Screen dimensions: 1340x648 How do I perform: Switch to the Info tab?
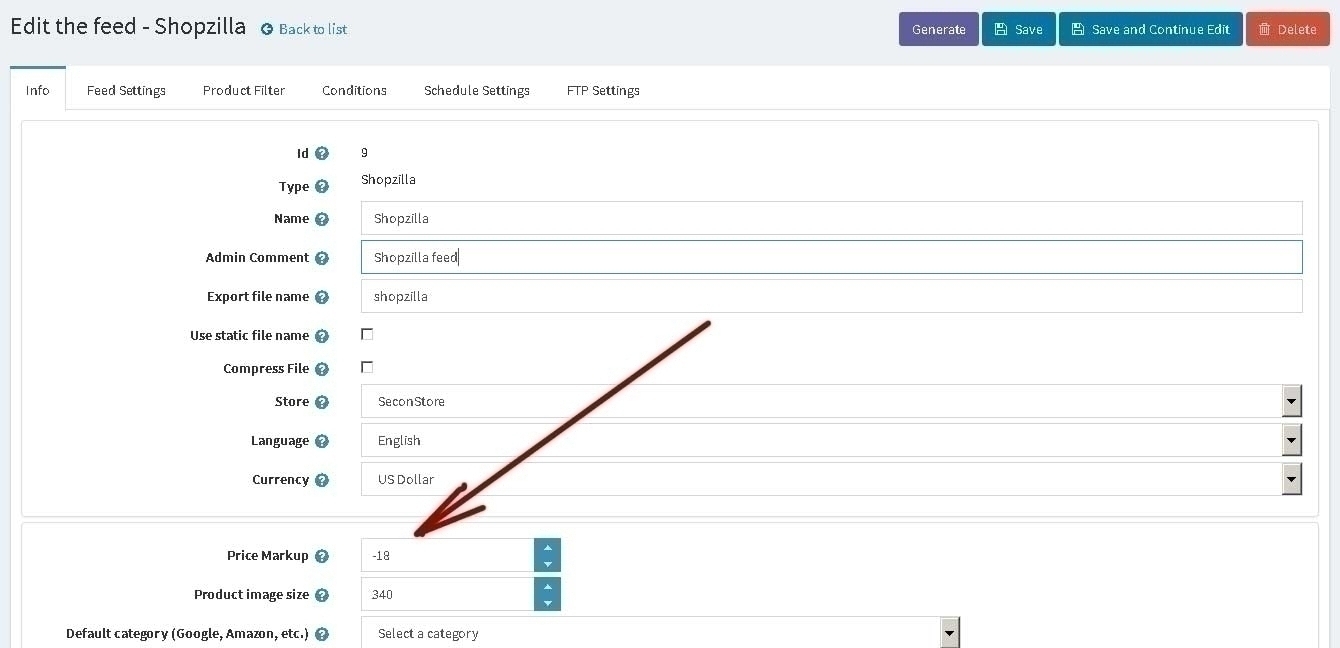pos(37,90)
